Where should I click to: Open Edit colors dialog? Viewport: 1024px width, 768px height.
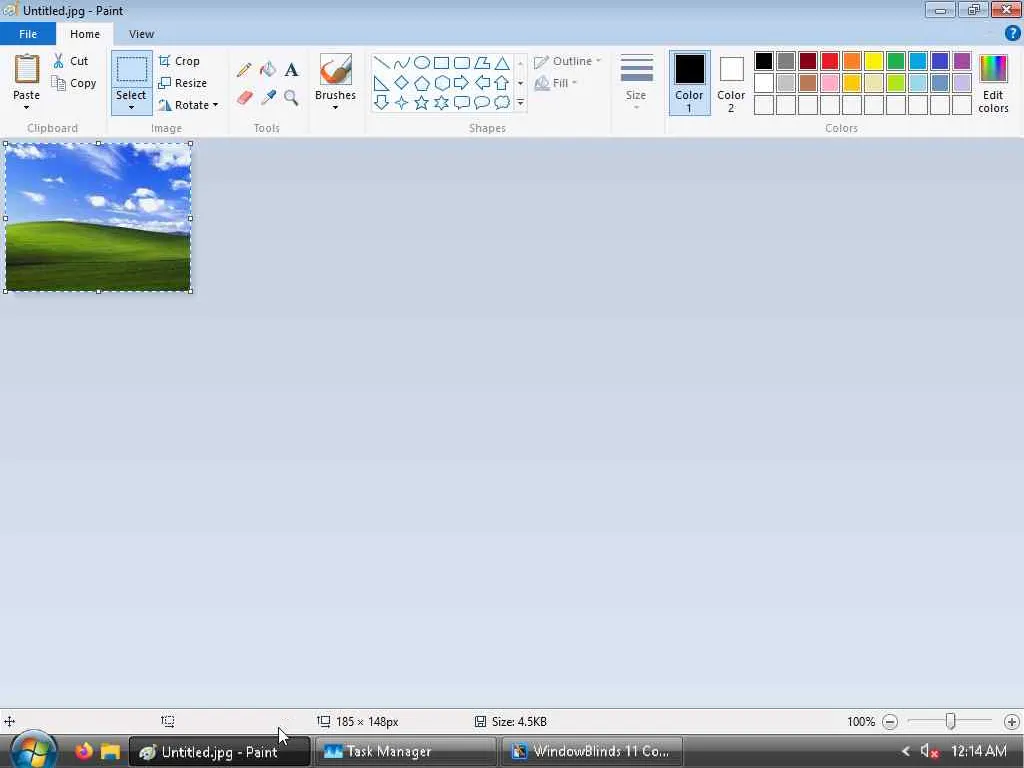pos(993,84)
